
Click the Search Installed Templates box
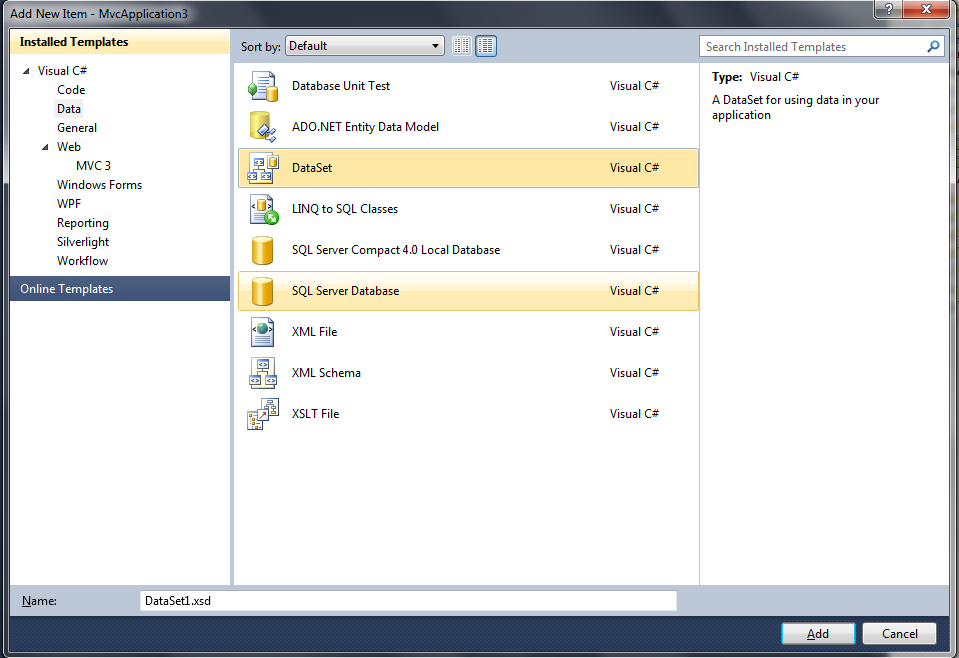pos(821,46)
